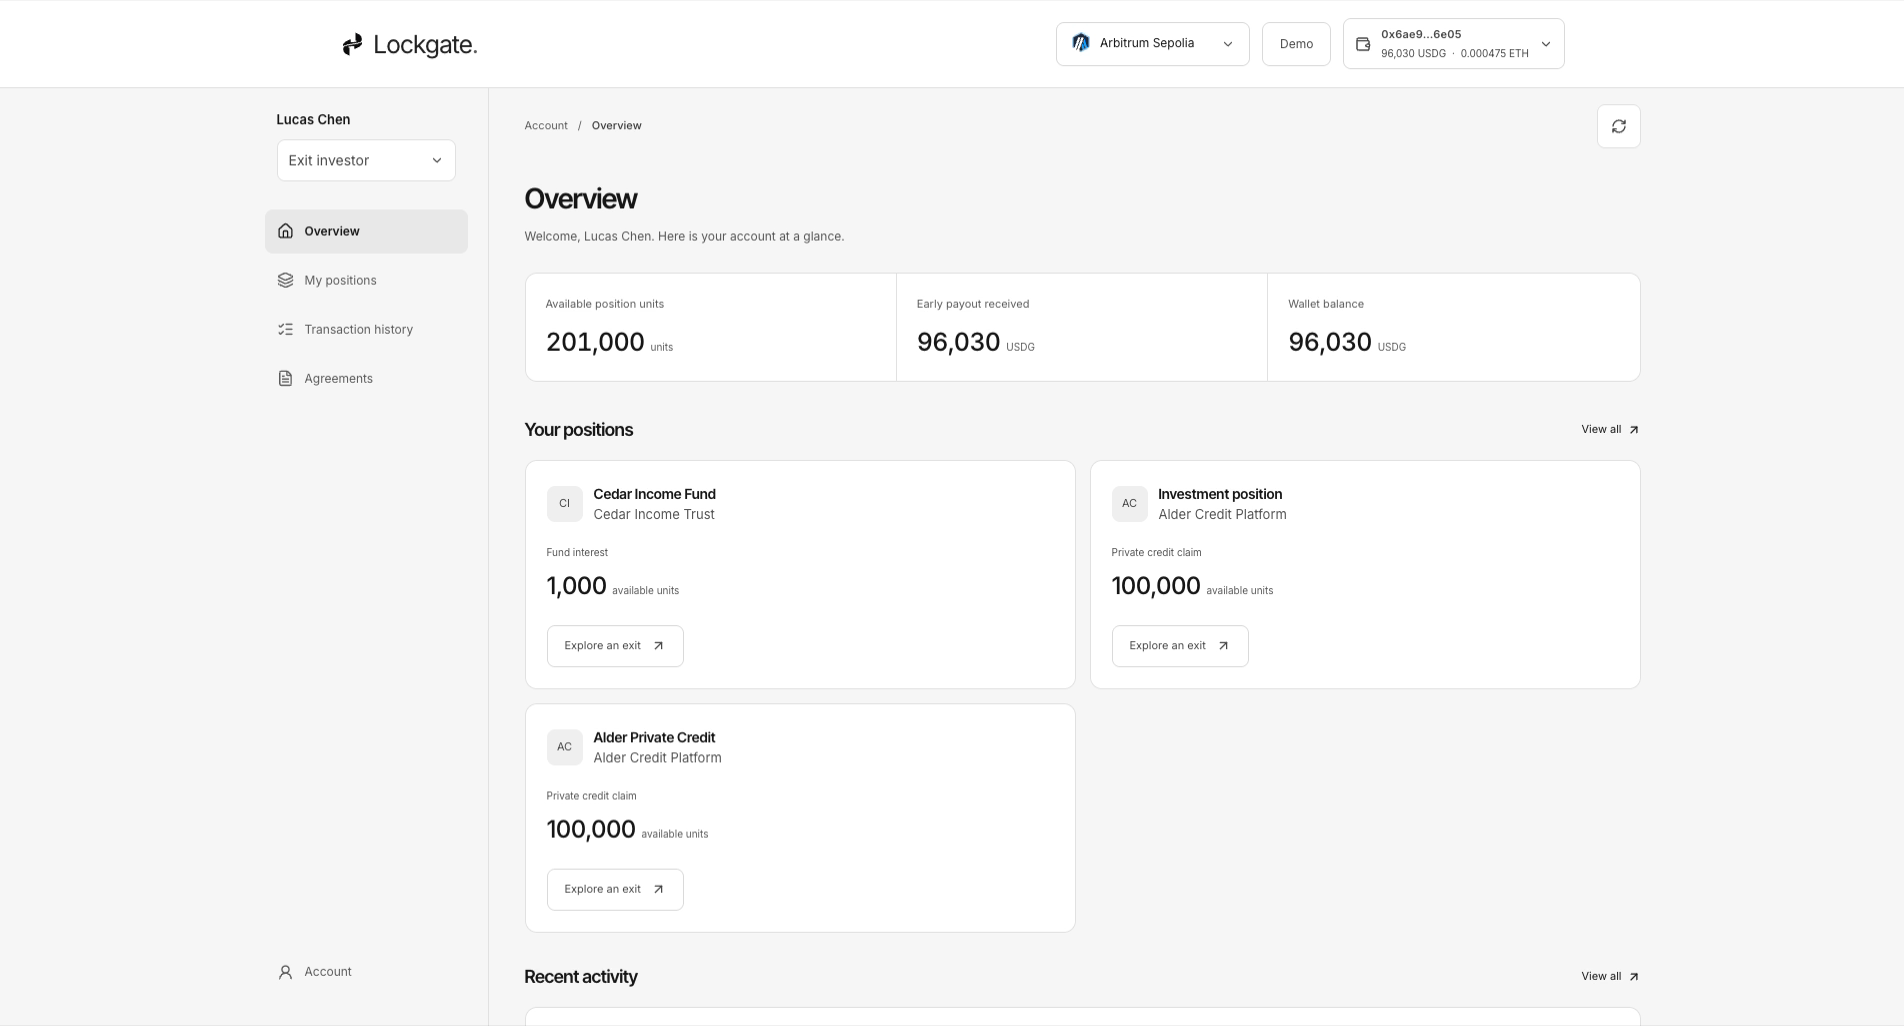Go to My positions in sidebar
The height and width of the screenshot is (1026, 1904).
(x=366, y=280)
